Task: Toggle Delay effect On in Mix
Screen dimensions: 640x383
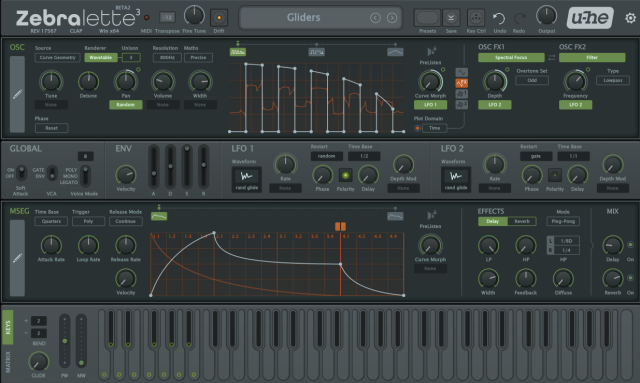Action: (630, 245)
